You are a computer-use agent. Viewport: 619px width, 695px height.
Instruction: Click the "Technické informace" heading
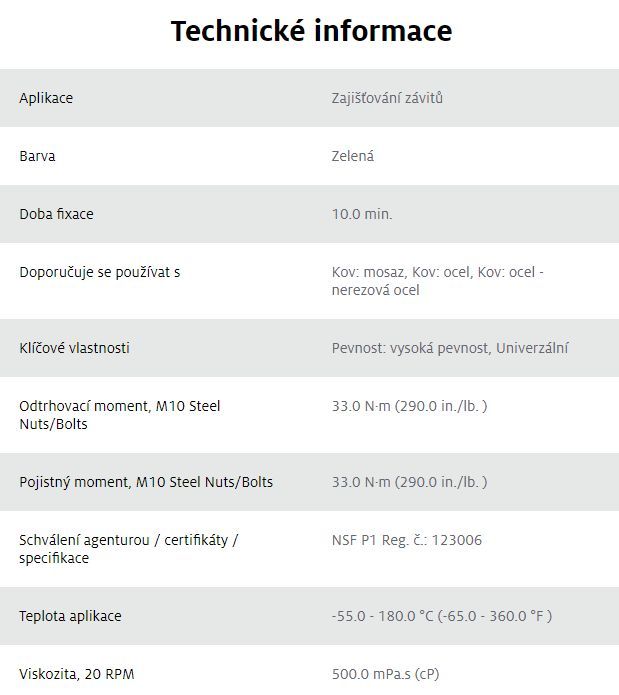click(x=310, y=31)
